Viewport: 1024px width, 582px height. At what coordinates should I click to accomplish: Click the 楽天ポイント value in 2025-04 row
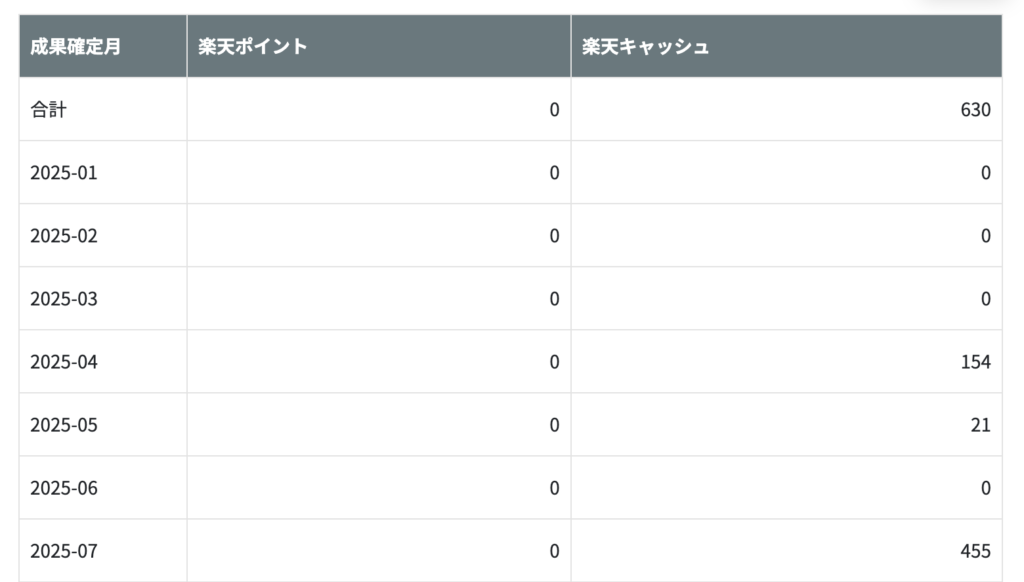554,362
